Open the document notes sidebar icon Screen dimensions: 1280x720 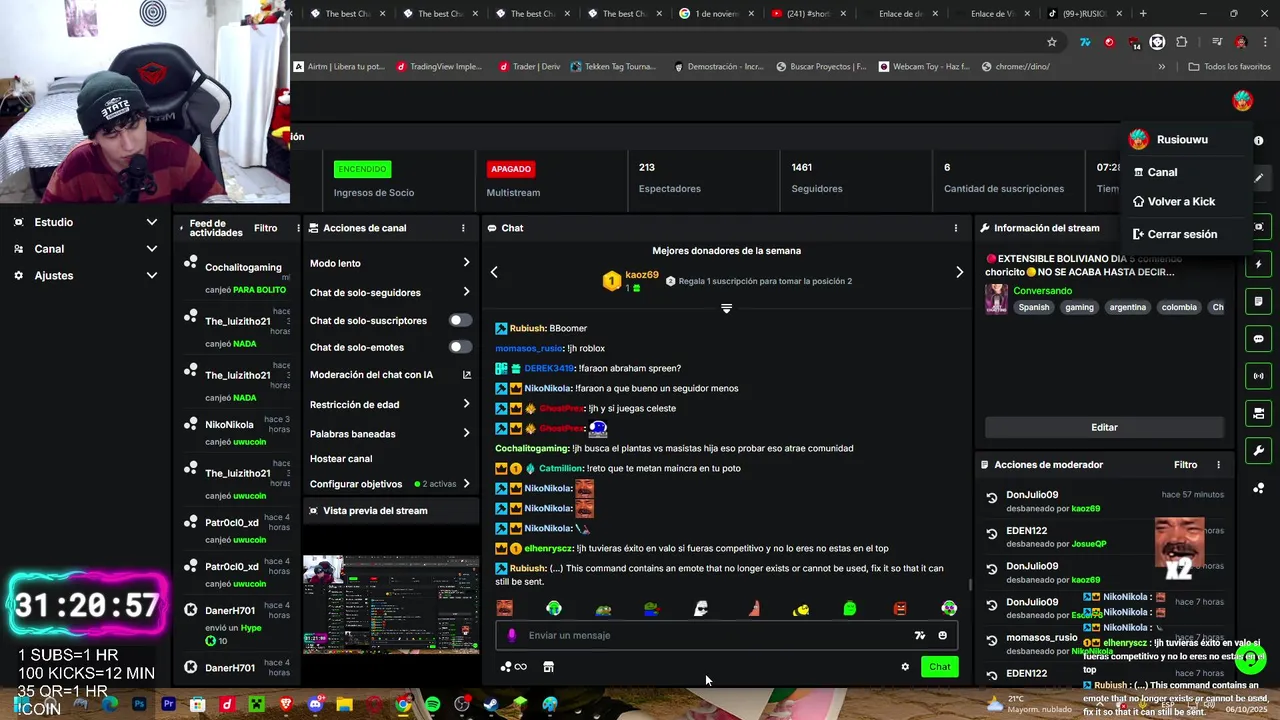pyautogui.click(x=1259, y=302)
